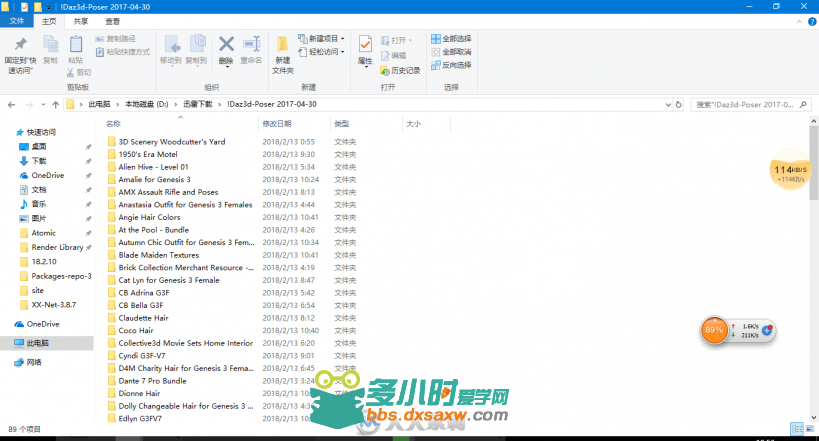
Task: Click Select none in ribbon
Action: point(451,52)
